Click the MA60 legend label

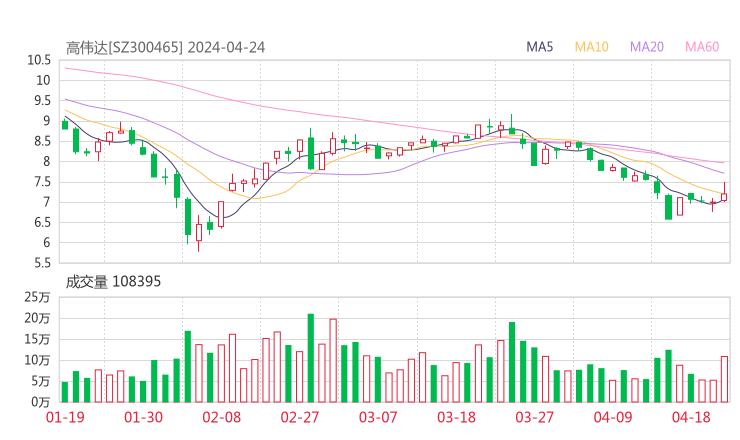click(702, 47)
